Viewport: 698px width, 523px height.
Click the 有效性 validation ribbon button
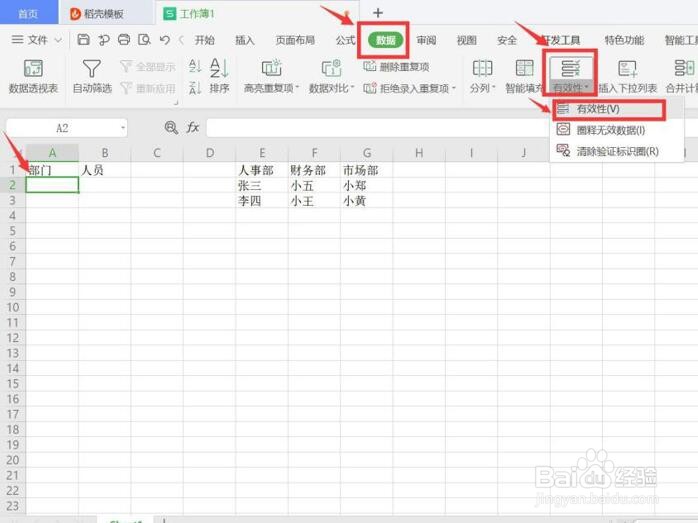(571, 76)
